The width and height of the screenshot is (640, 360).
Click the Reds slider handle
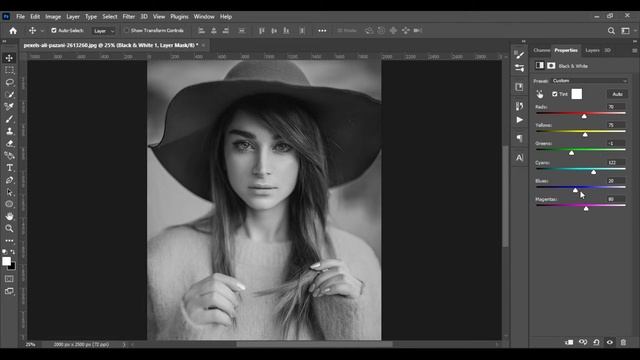point(584,116)
